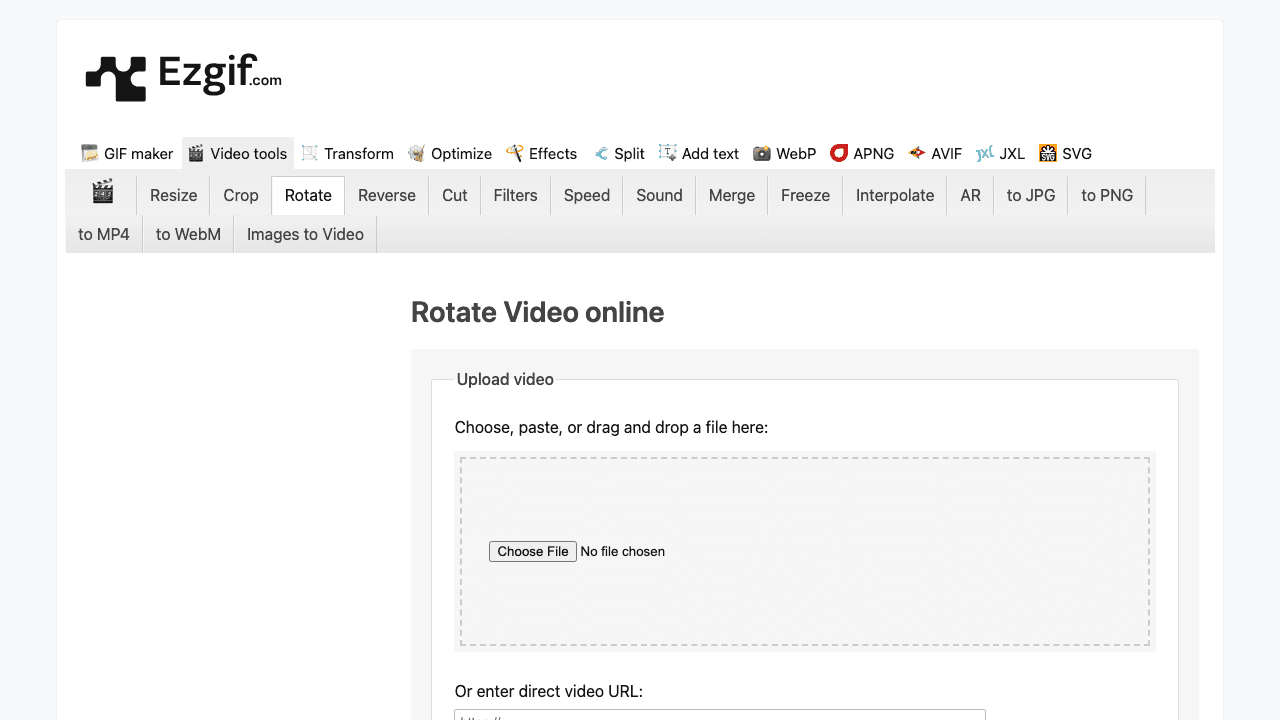Click the direct video URL input field
This screenshot has width=1280, height=720.
719,717
